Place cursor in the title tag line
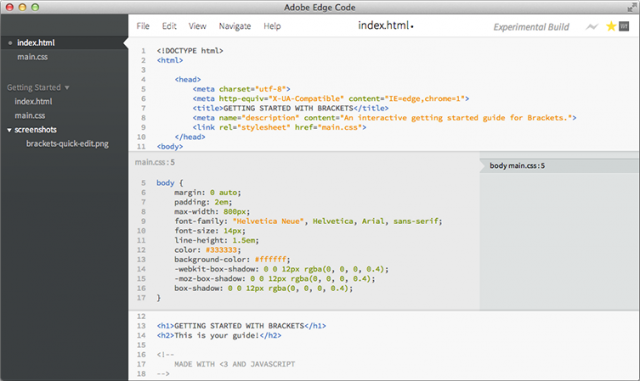This screenshot has height=381, width=640. [x=290, y=108]
